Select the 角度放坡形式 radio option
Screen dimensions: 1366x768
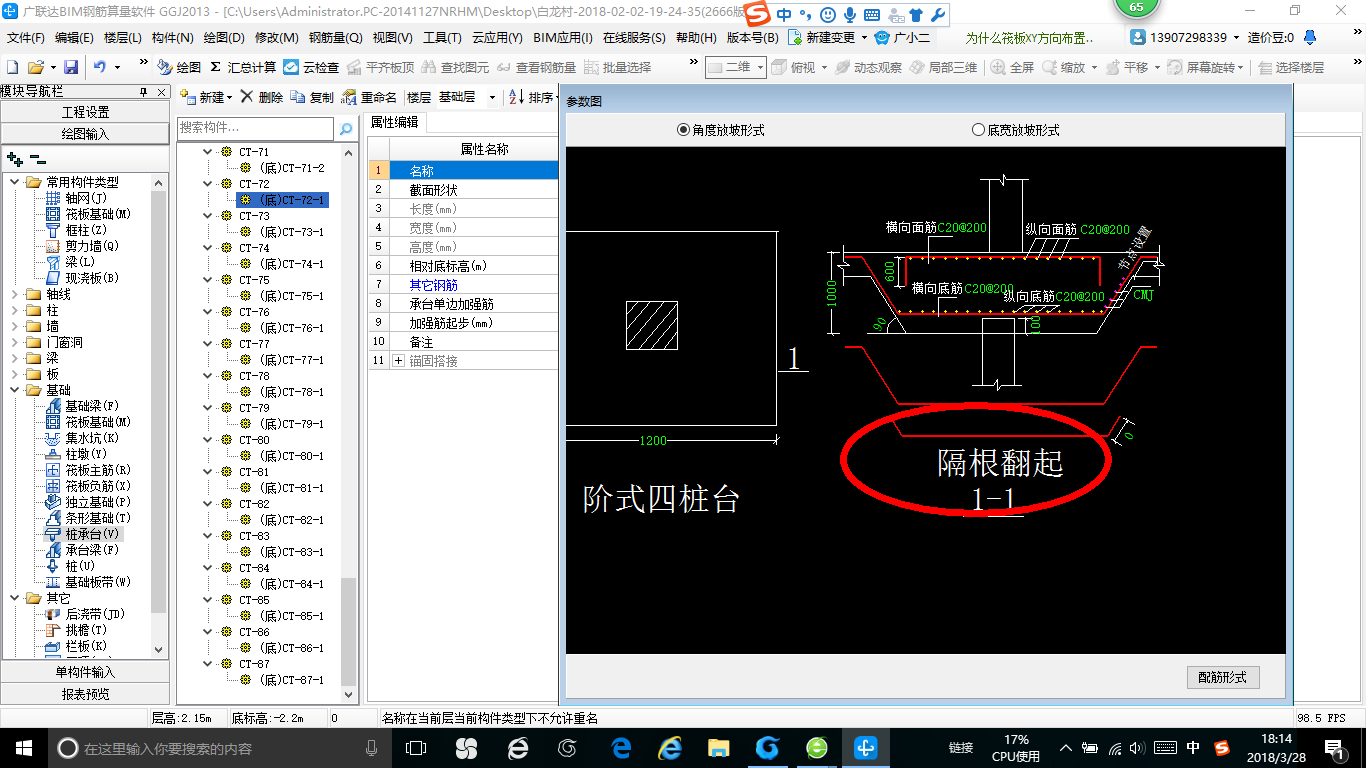click(720, 130)
